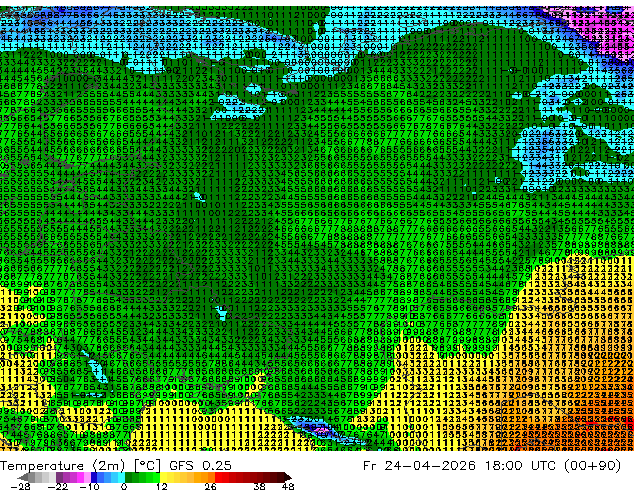Pick the gray arrow at legend's cold end
This screenshot has width=634, height=490.
[23, 477]
